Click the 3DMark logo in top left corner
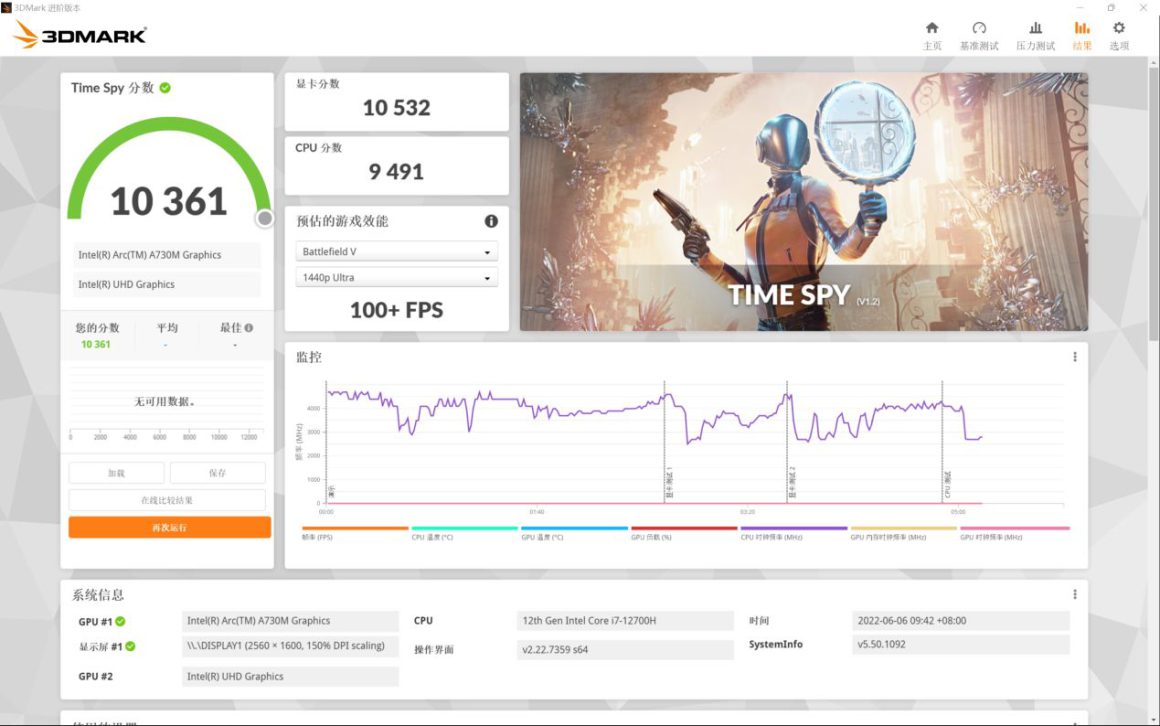1160x726 pixels. click(x=78, y=32)
